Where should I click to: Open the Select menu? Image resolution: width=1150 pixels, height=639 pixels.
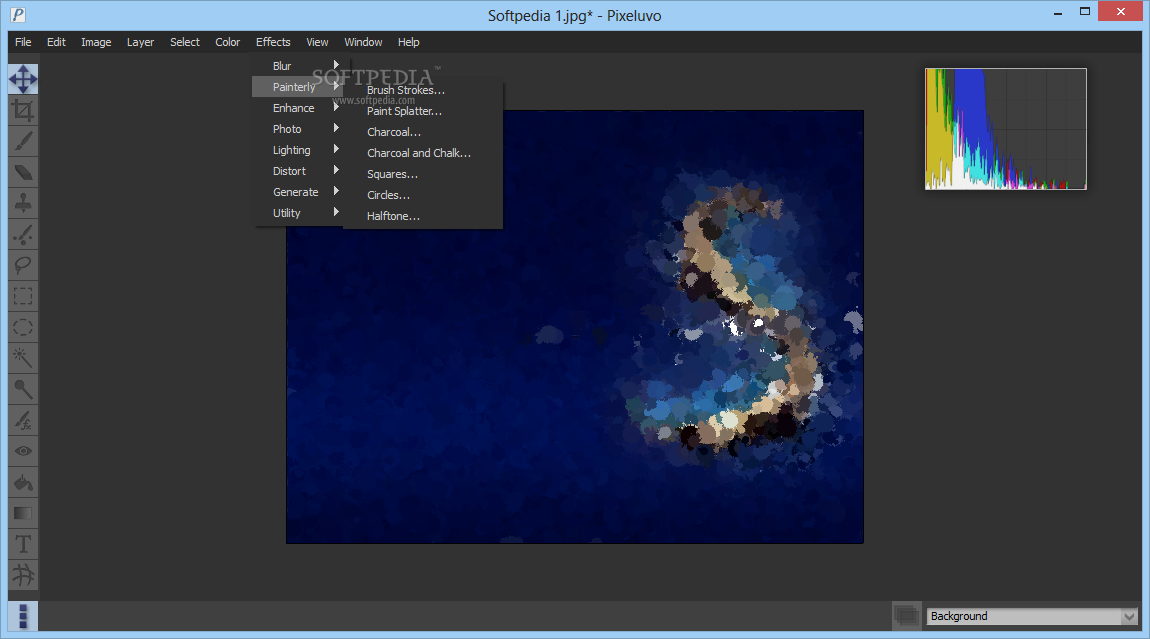coord(185,42)
